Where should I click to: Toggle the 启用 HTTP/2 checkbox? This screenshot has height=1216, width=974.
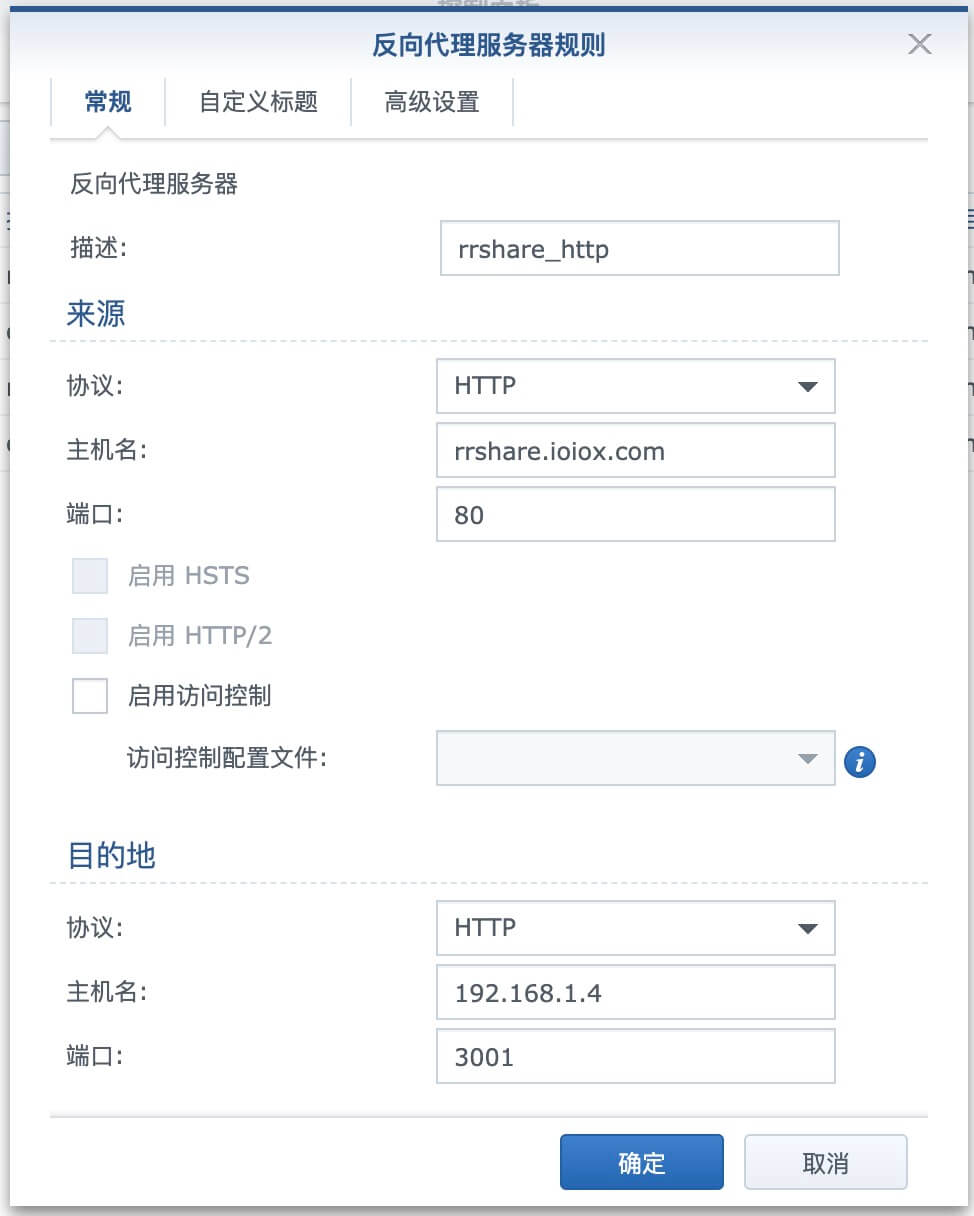tap(90, 636)
